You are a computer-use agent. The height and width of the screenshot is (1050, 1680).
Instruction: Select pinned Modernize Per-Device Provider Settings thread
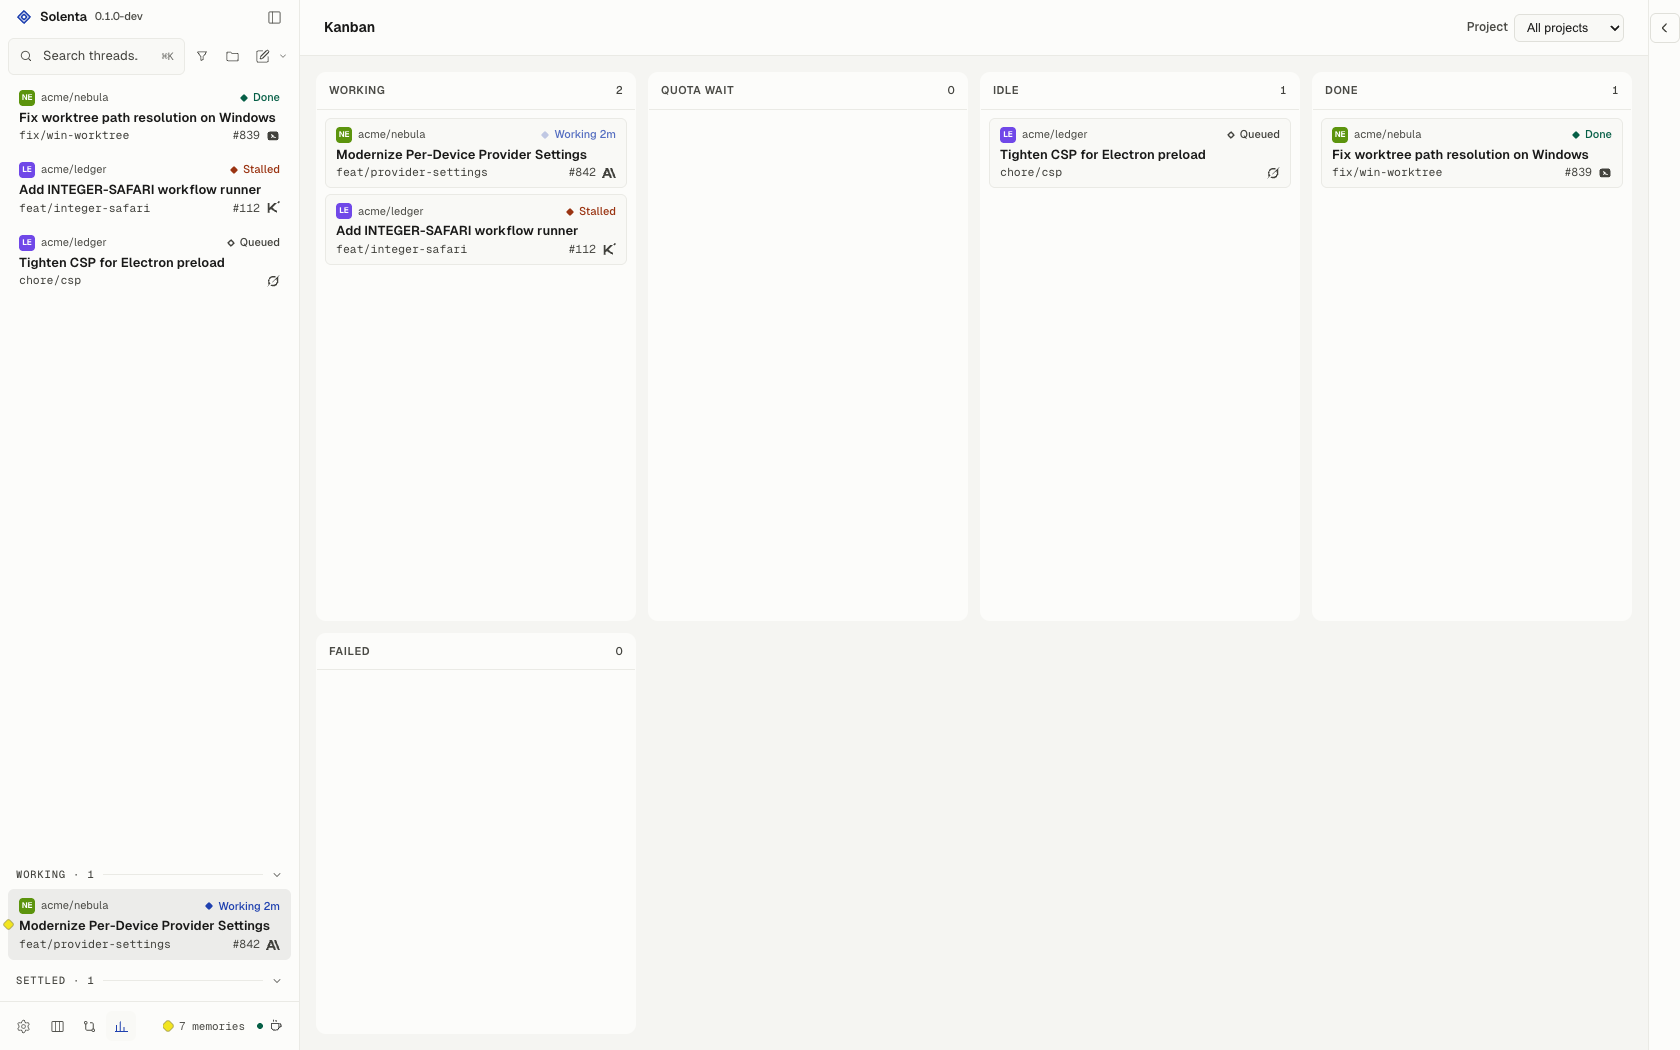click(x=149, y=924)
